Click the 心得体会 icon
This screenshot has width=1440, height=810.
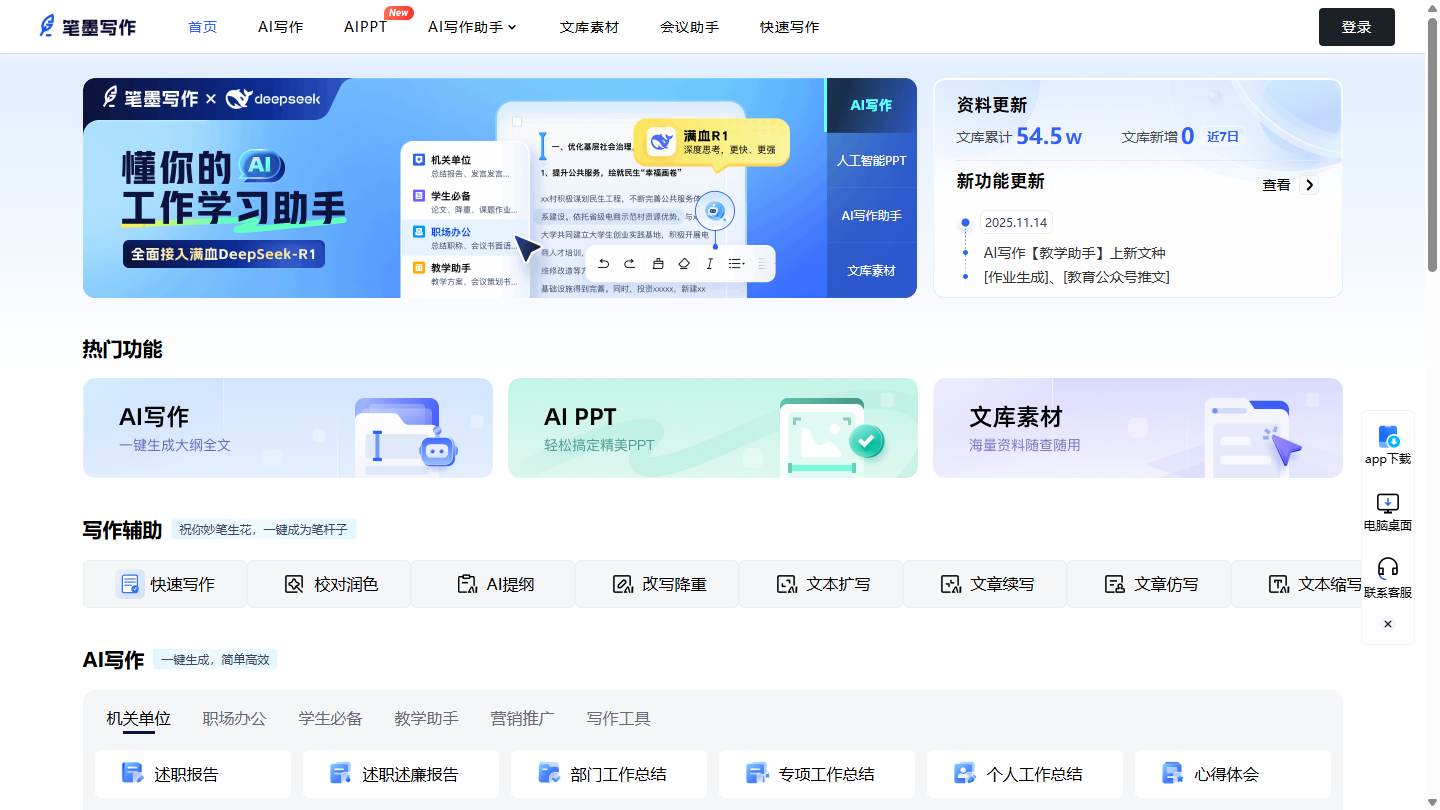point(1173,773)
